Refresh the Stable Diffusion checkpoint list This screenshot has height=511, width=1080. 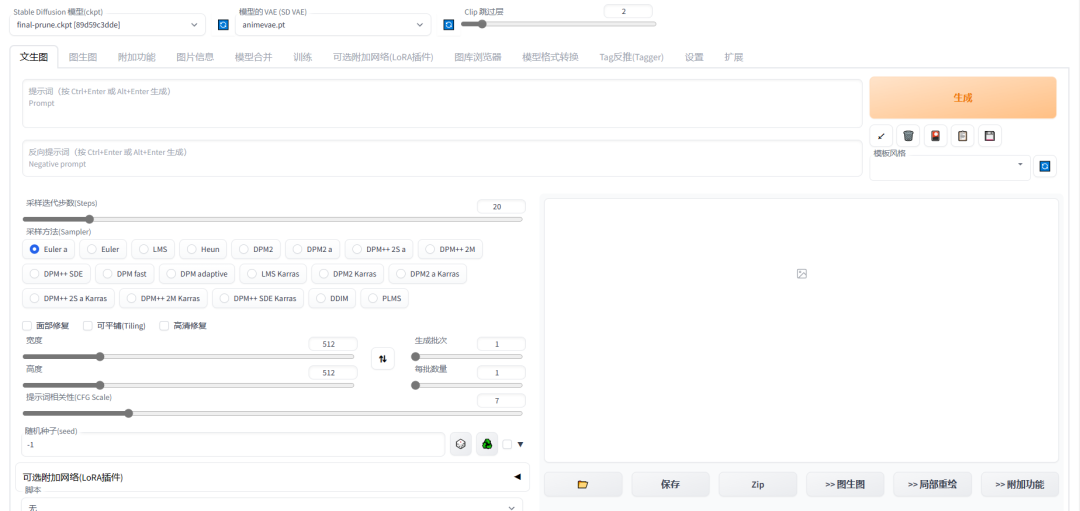click(223, 24)
